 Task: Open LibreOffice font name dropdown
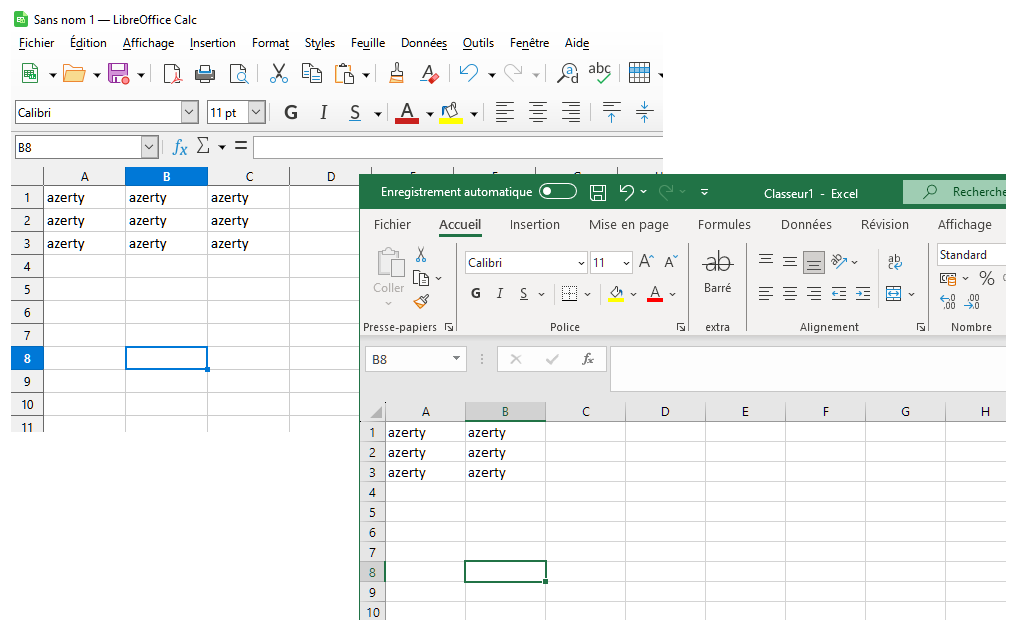point(189,113)
